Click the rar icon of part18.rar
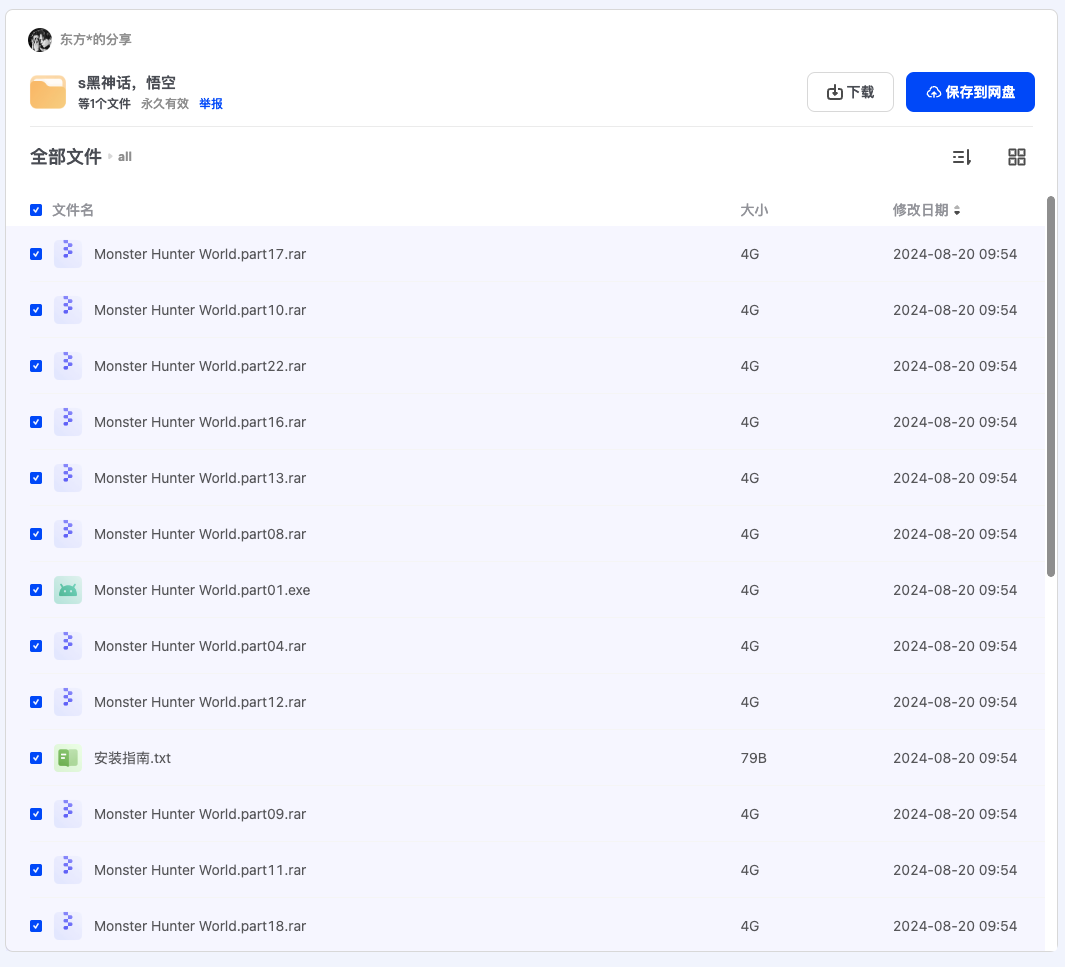The height and width of the screenshot is (967, 1065). click(68, 926)
